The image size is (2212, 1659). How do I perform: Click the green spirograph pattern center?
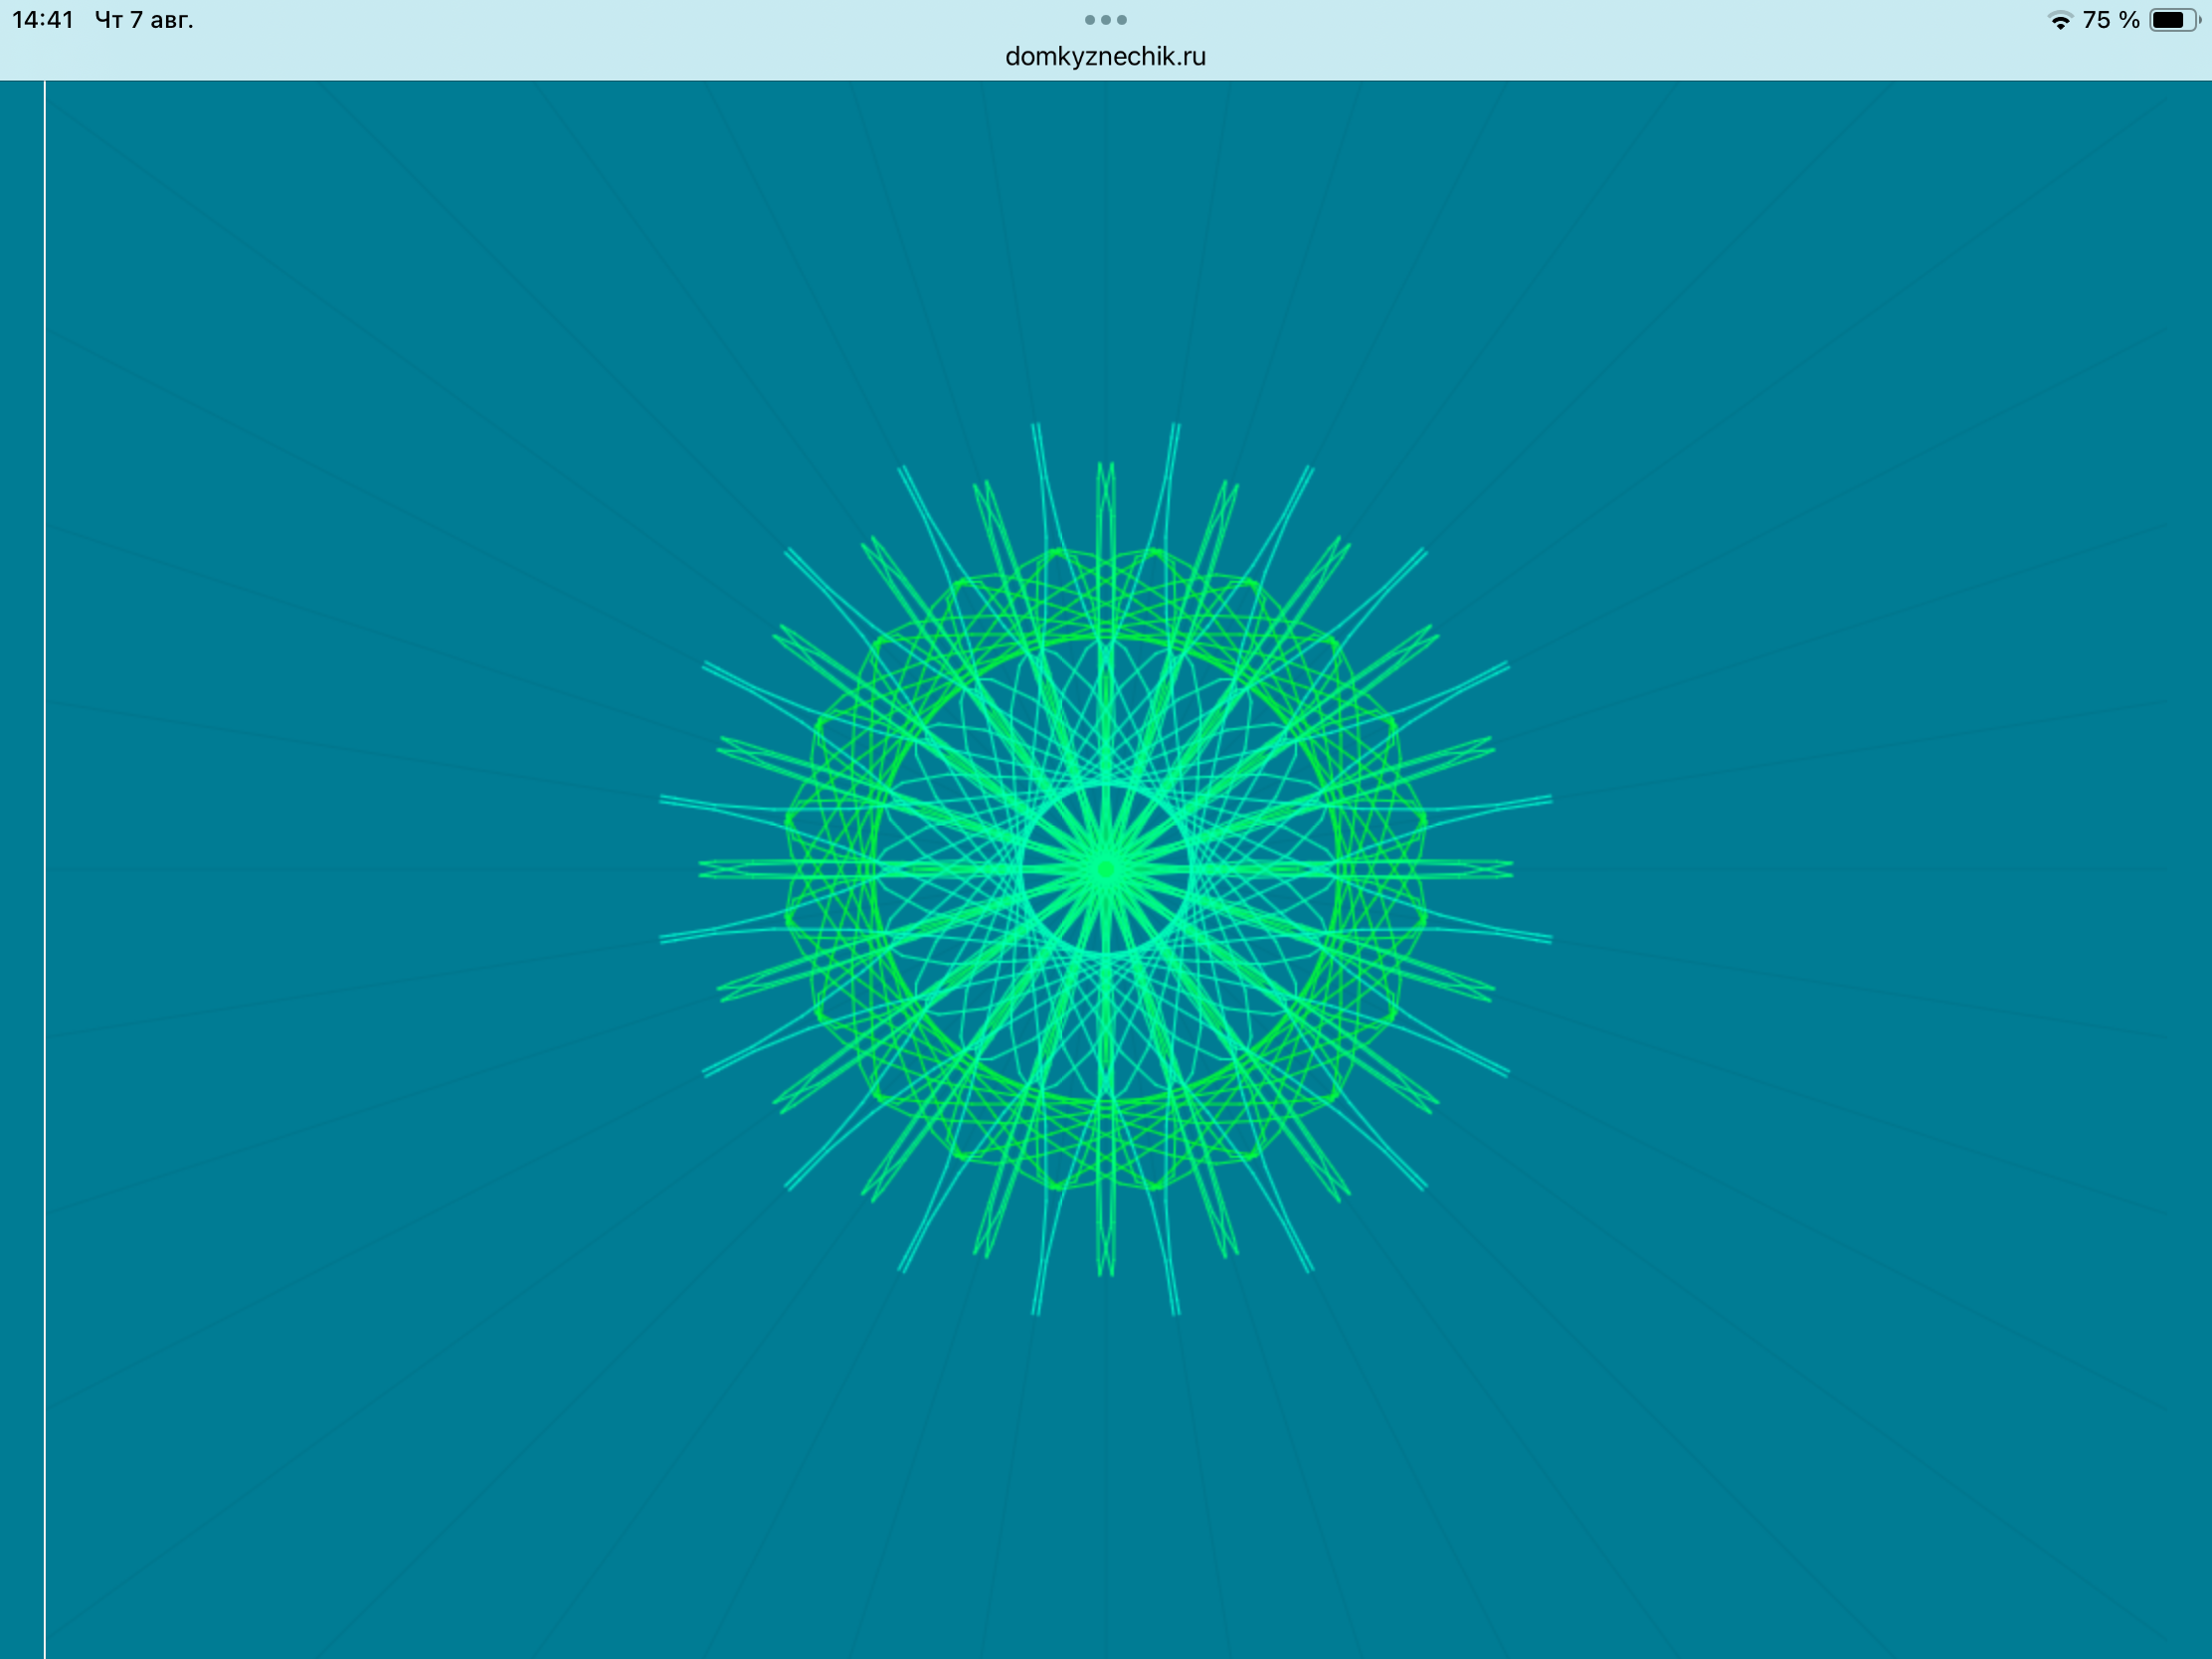(1105, 869)
